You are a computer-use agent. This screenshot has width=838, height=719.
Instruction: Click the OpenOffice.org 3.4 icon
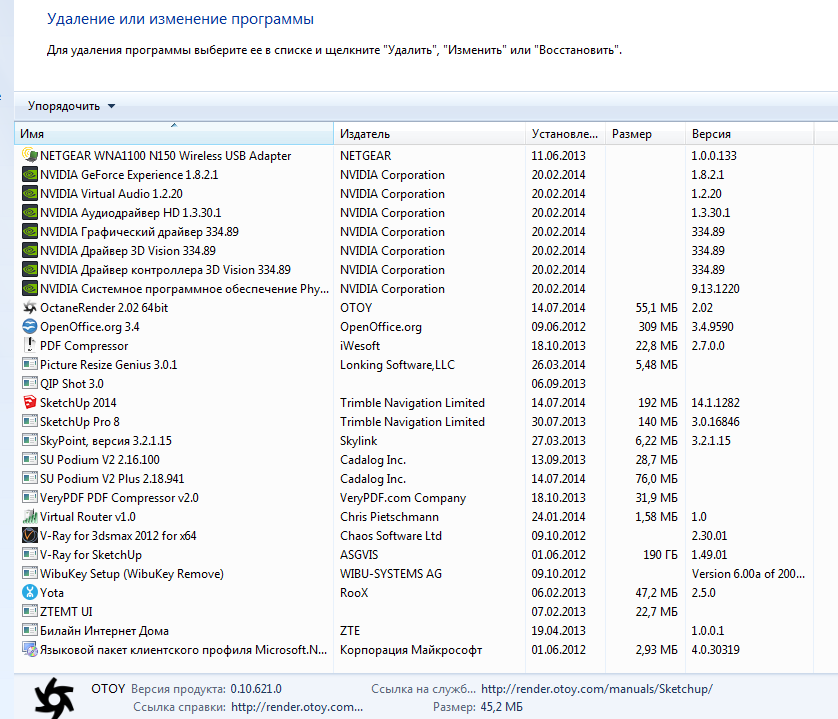tap(30, 327)
